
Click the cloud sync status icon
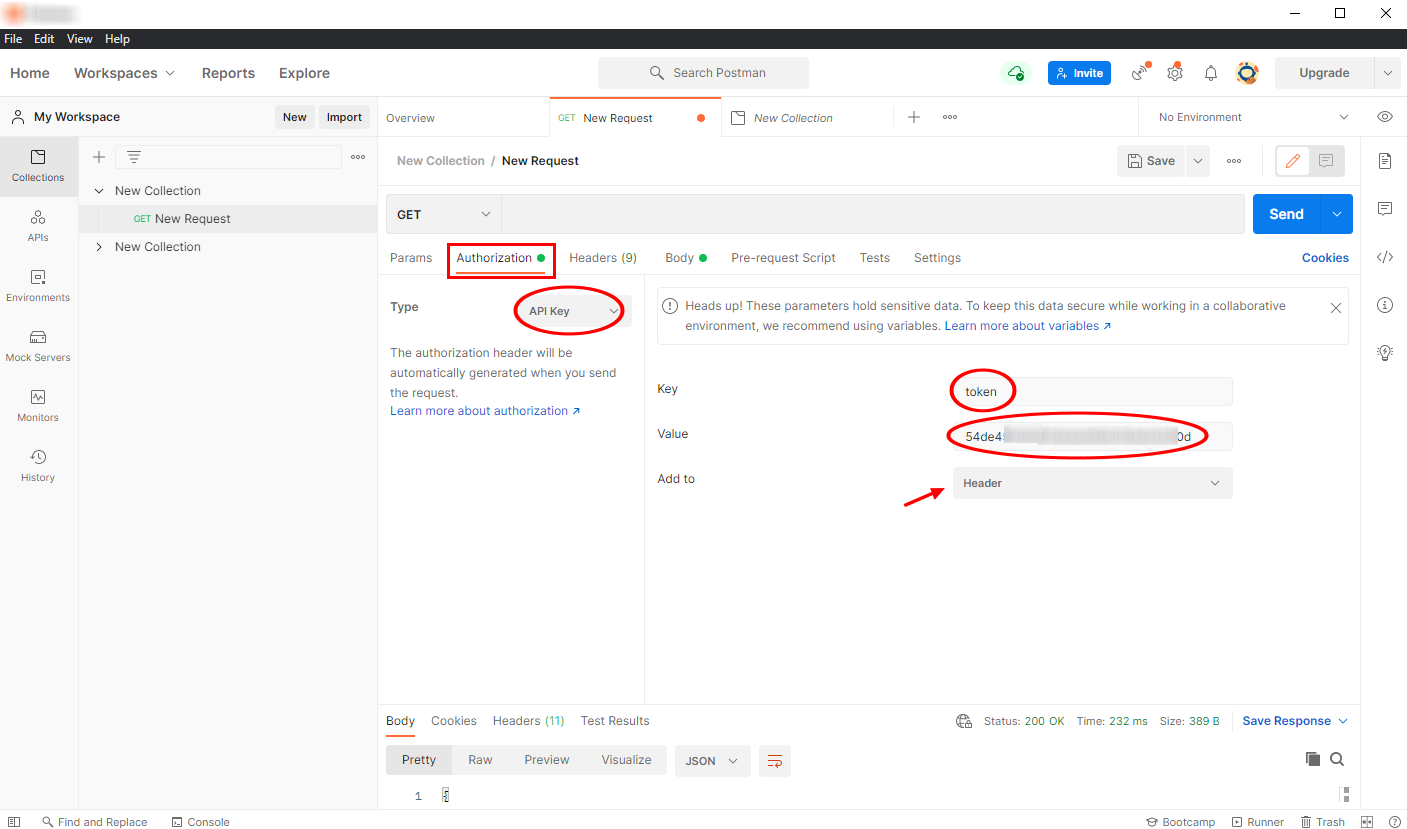(x=1016, y=73)
